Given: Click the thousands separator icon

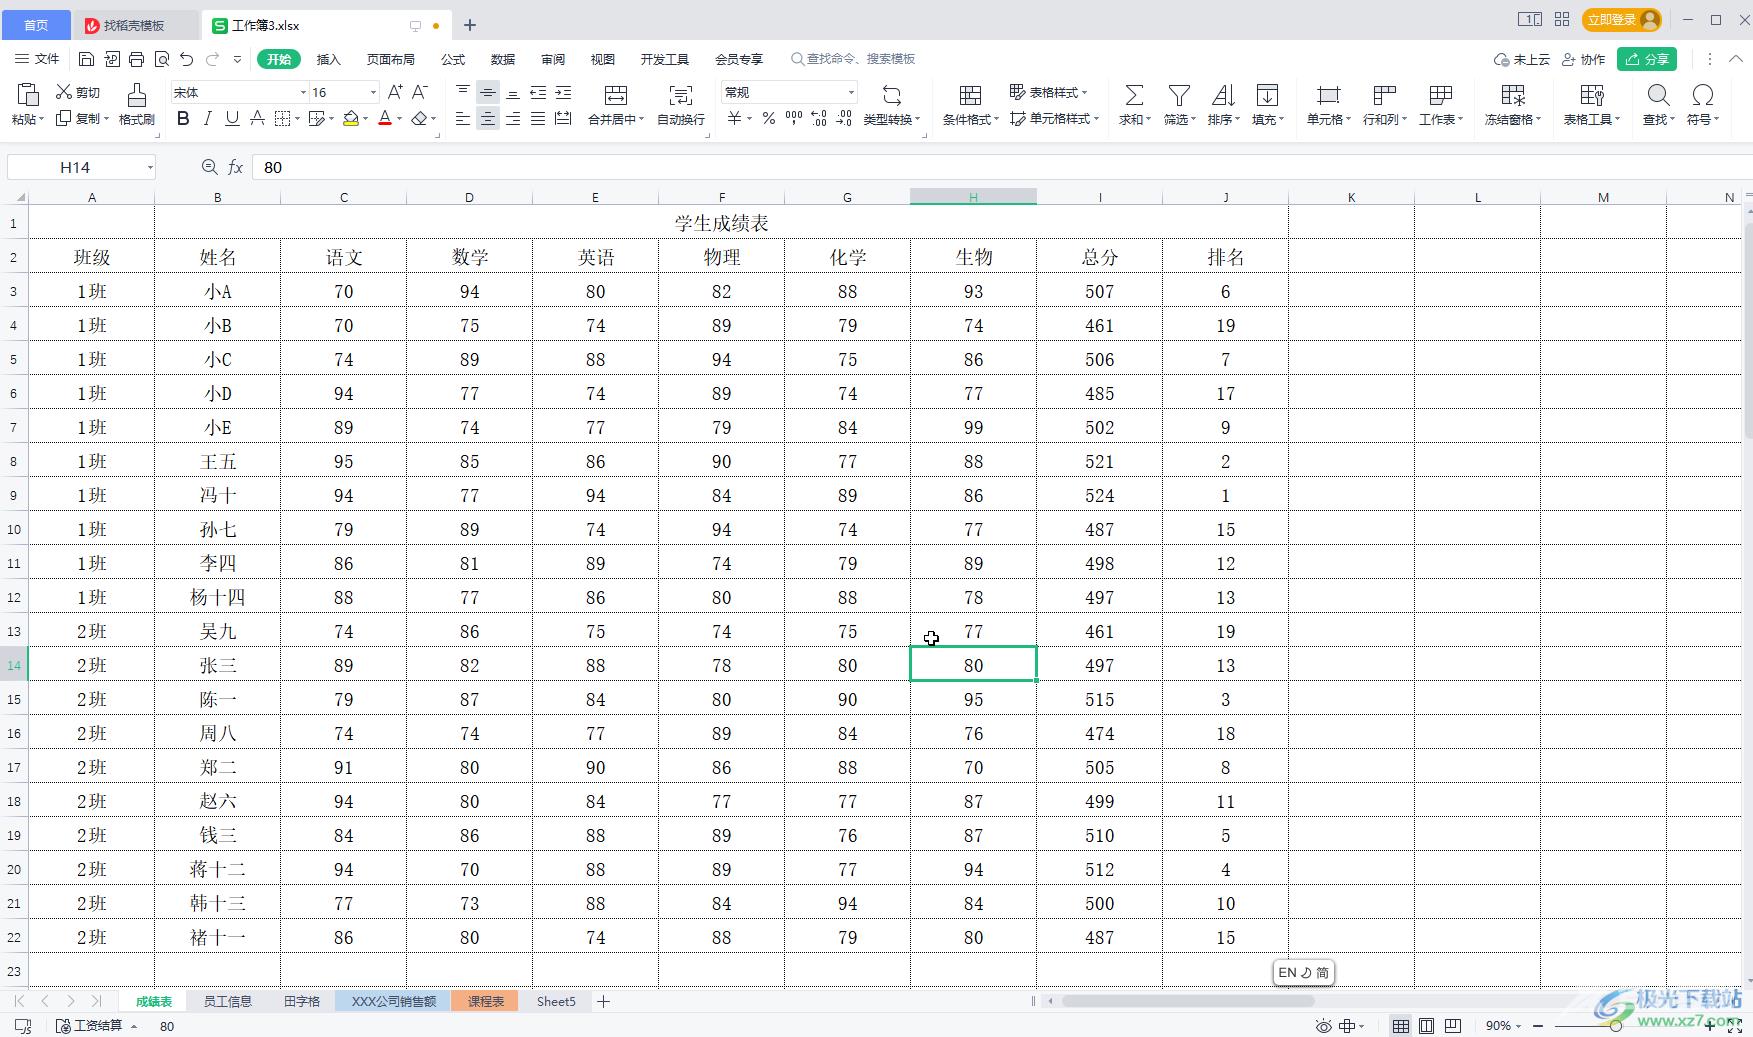Looking at the screenshot, I should coord(794,119).
